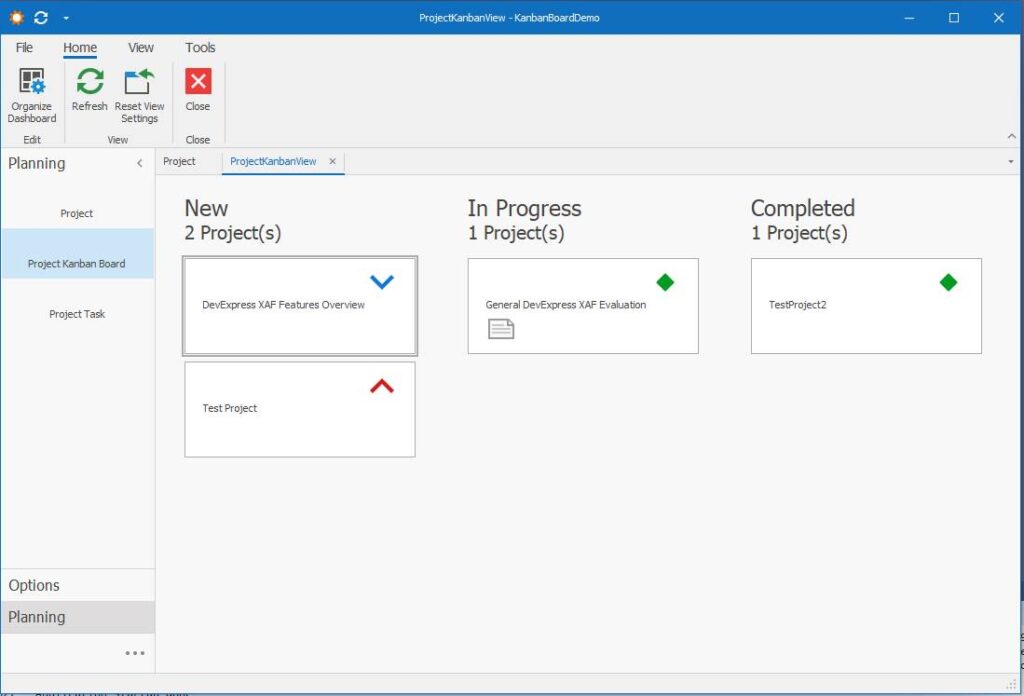The image size is (1024, 696).
Task: Switch to the Project document tab
Action: tap(179, 161)
